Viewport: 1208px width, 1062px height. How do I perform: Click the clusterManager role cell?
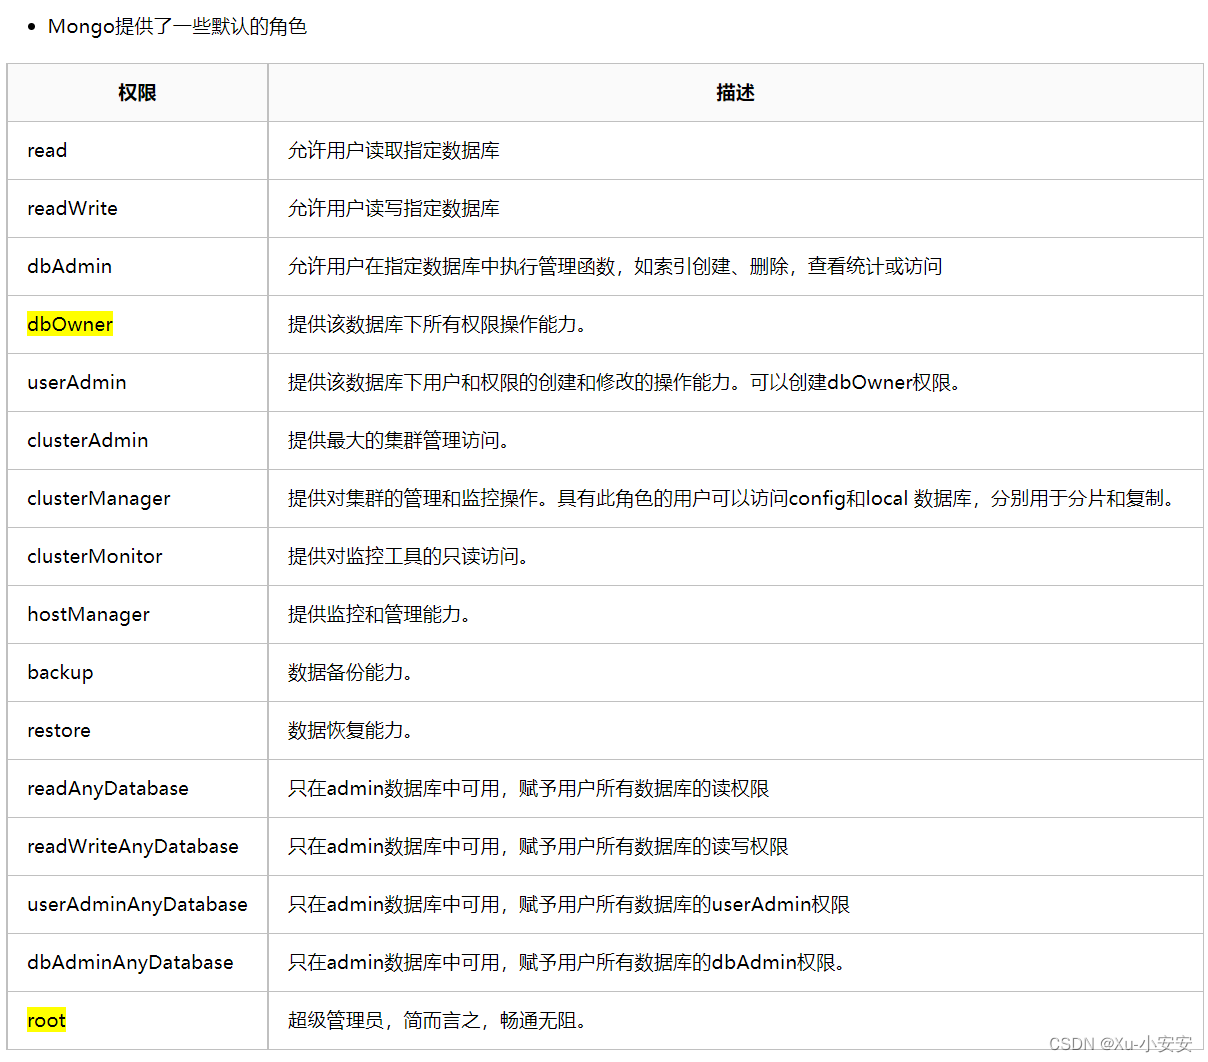pyautogui.click(x=97, y=498)
